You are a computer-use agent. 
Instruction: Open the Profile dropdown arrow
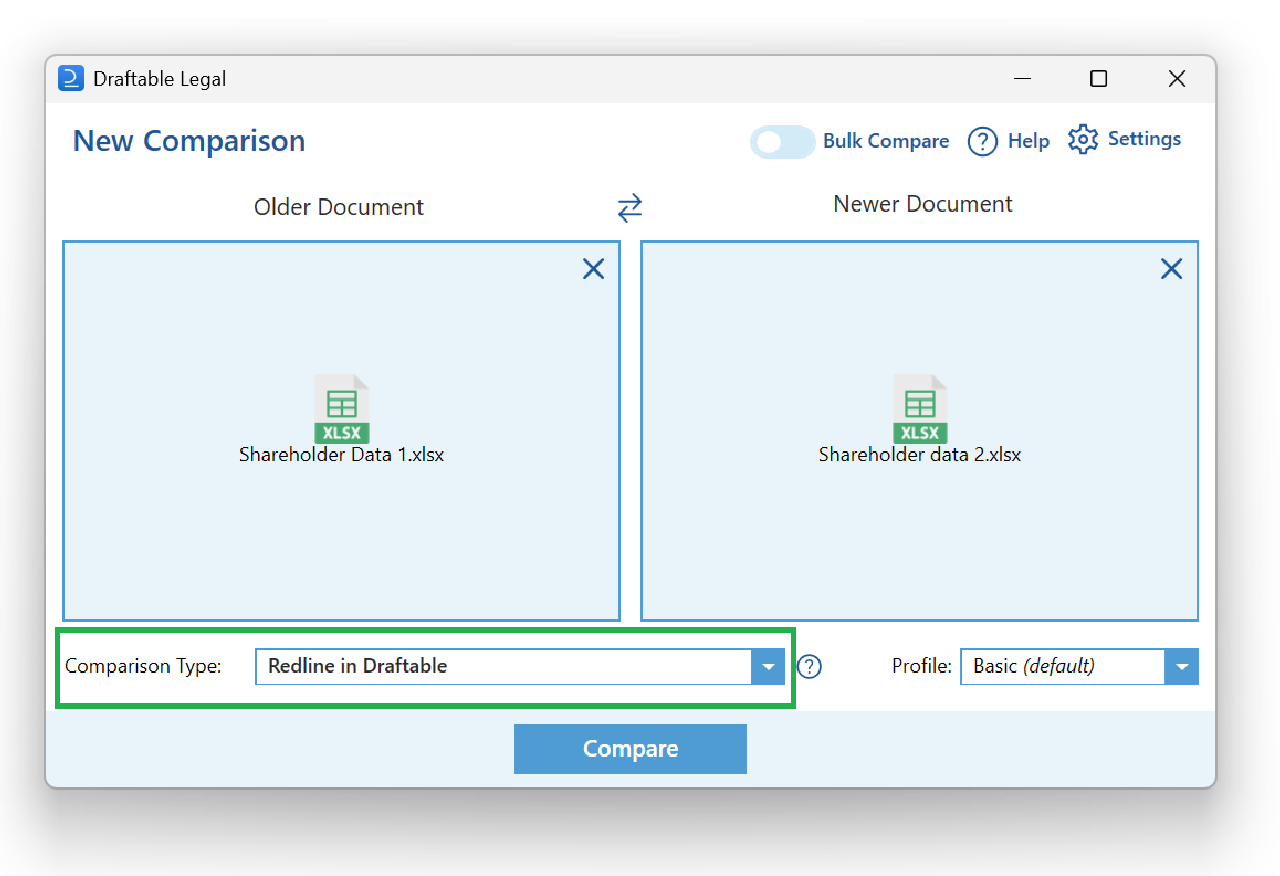click(1181, 666)
